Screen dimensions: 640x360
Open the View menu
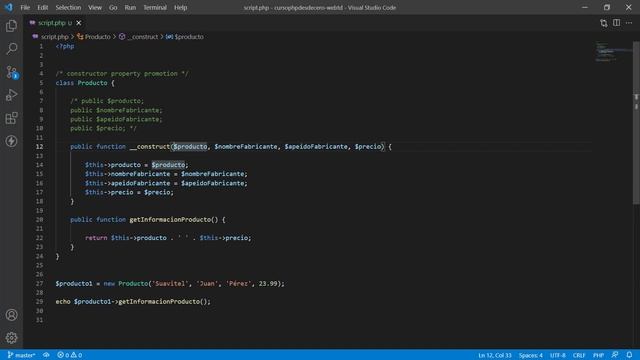tap(95, 7)
